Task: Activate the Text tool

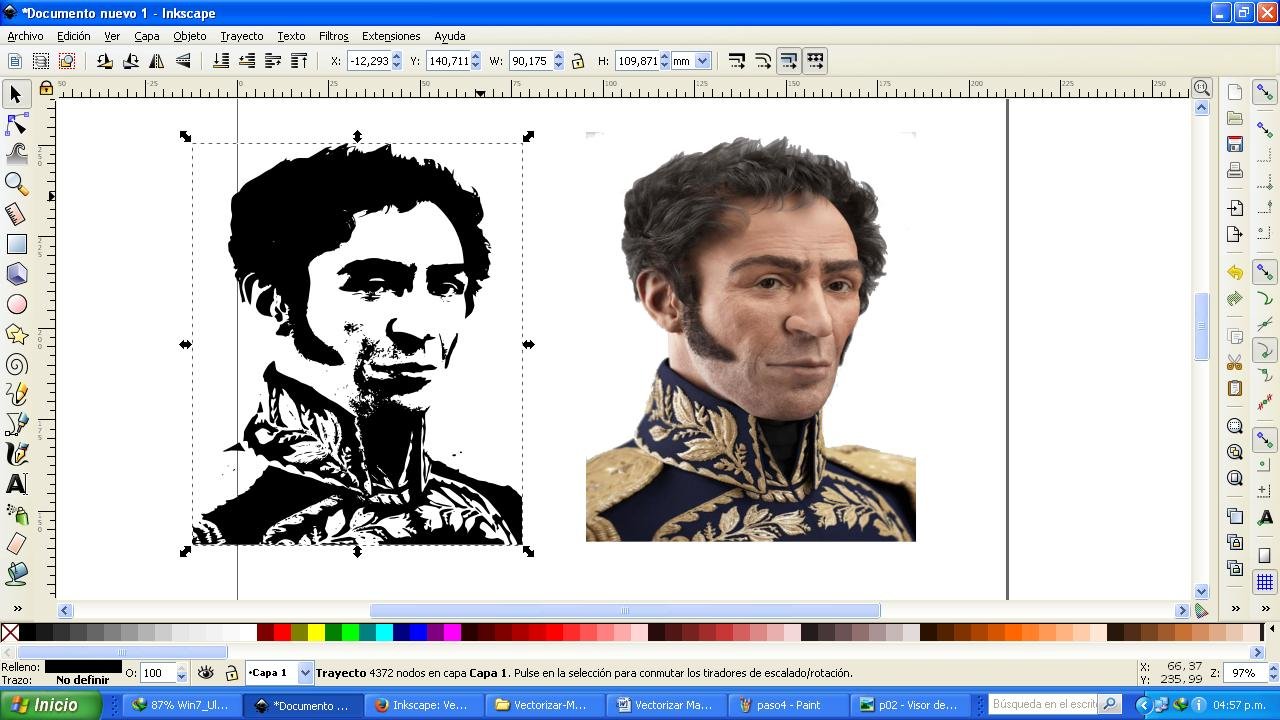Action: point(16,484)
